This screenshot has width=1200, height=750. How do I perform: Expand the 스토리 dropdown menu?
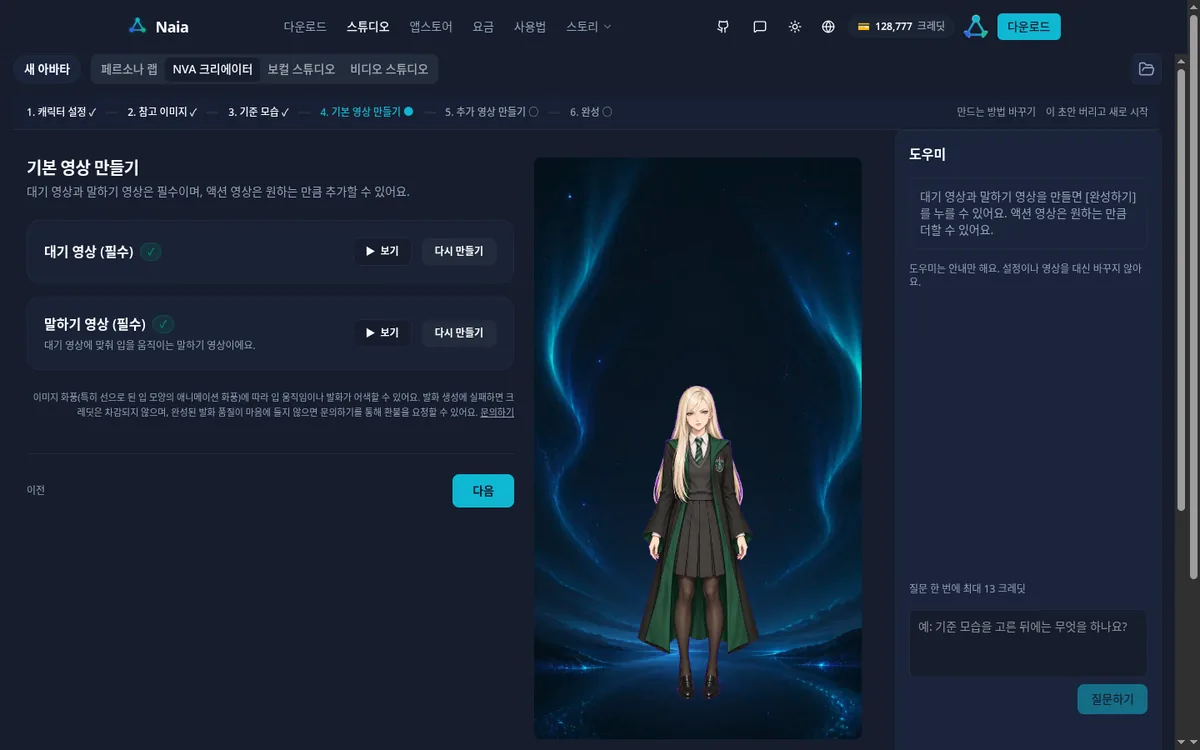[x=589, y=27]
